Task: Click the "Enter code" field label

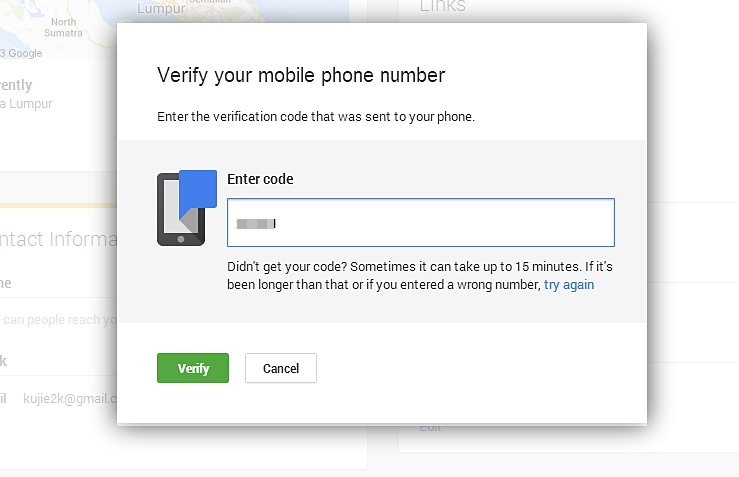Action: (260, 179)
